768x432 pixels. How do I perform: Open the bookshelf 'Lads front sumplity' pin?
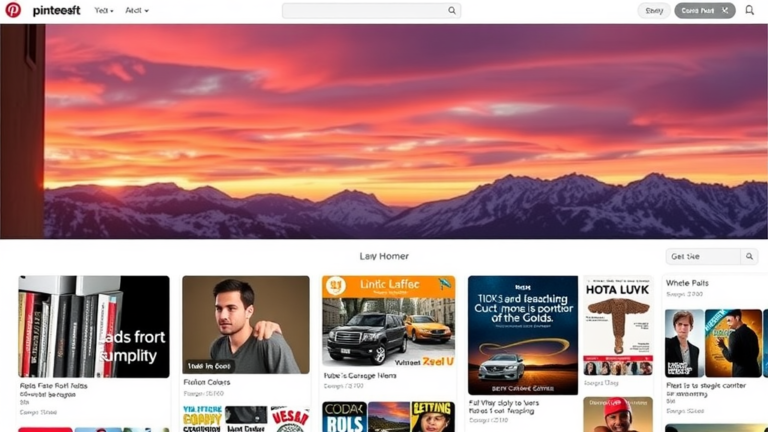(x=94, y=327)
